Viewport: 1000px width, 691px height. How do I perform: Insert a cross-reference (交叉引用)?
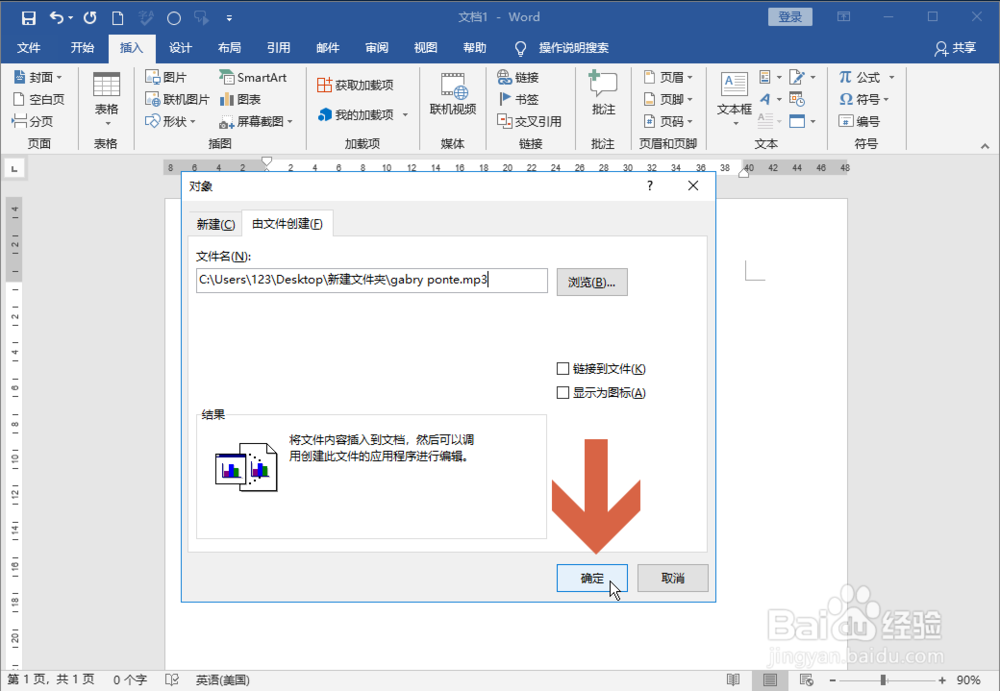click(529, 121)
